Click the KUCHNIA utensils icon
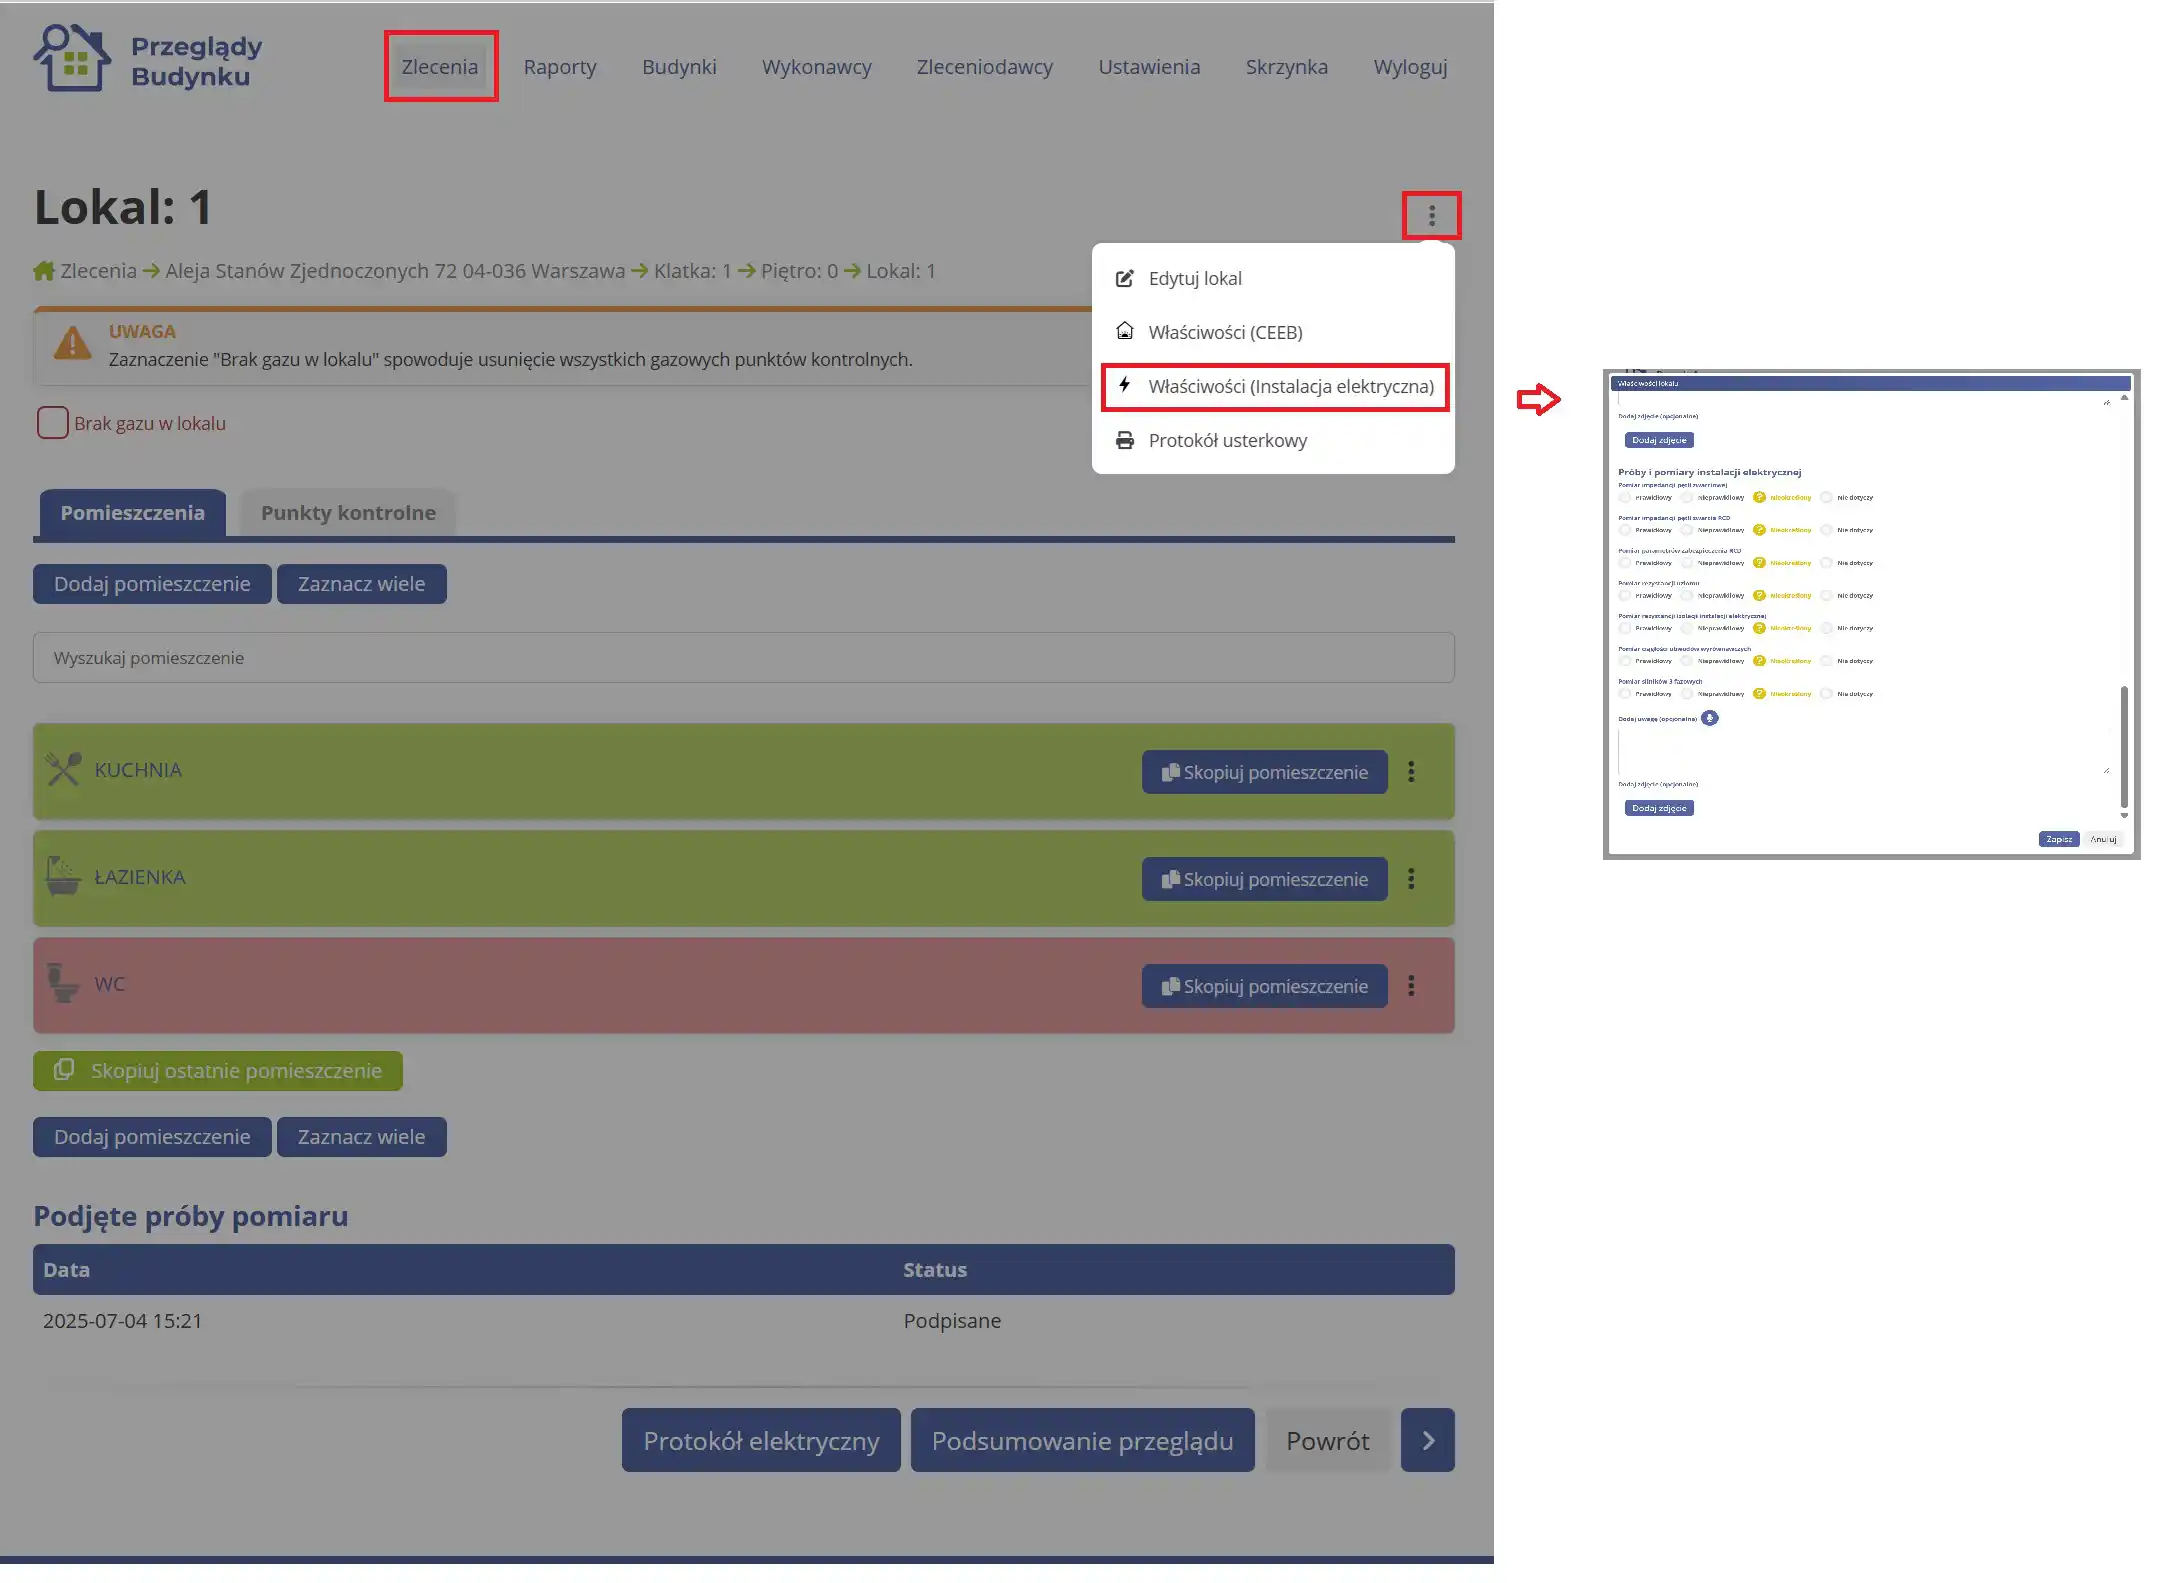The width and height of the screenshot is (2175, 1583). pyautogui.click(x=63, y=769)
